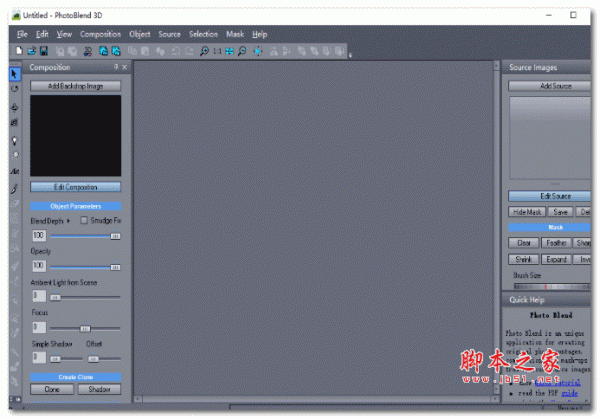Click the Clear mask button
Image resolution: width=600 pixels, height=419 pixels.
[524, 243]
